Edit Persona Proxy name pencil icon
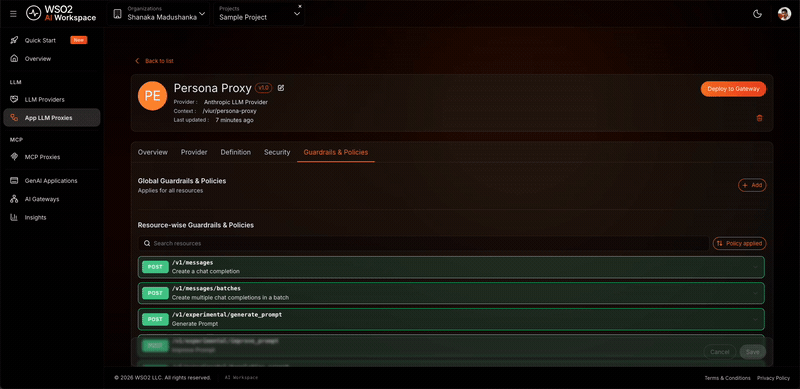The image size is (800, 389). (281, 88)
